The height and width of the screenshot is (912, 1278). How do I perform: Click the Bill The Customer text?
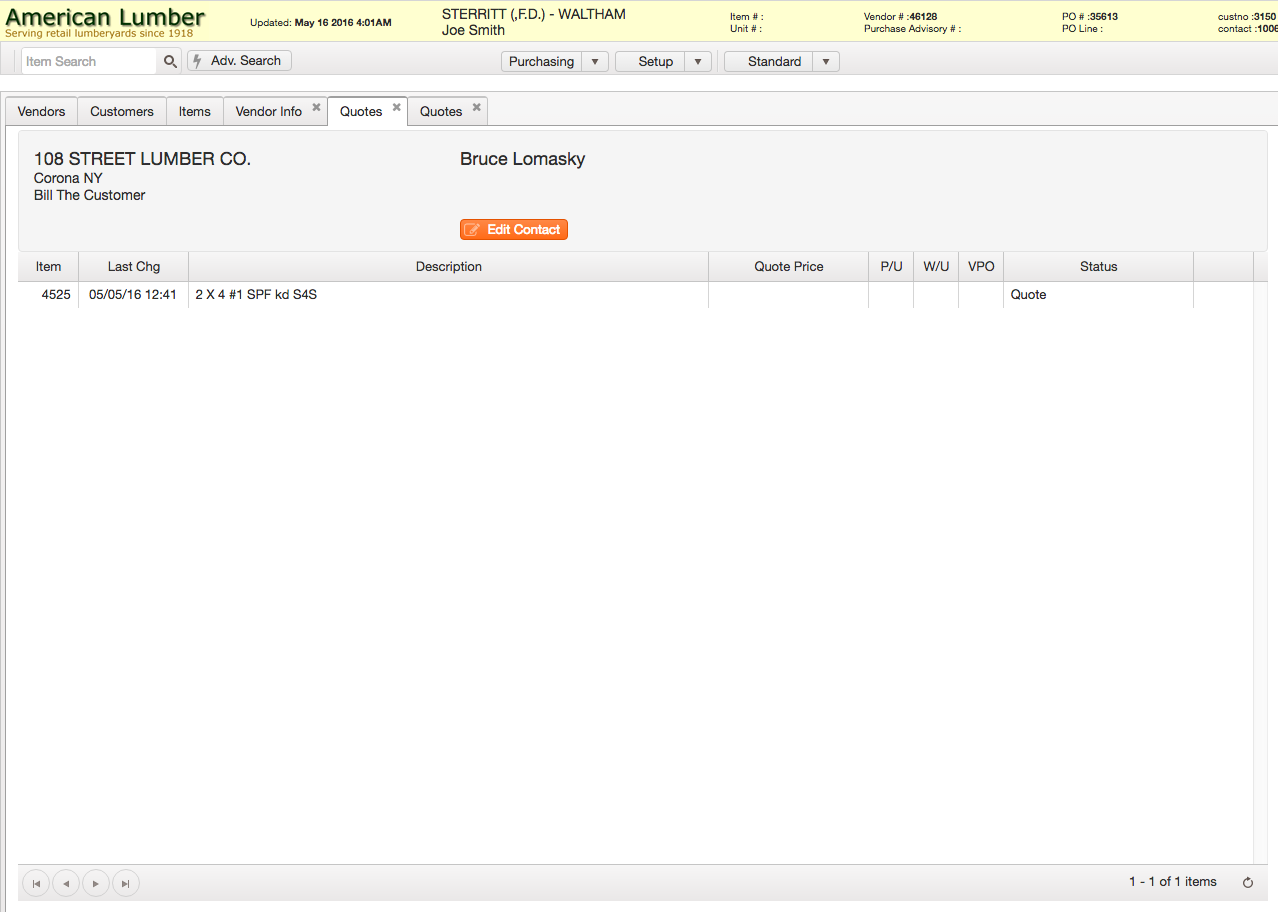(x=90, y=195)
